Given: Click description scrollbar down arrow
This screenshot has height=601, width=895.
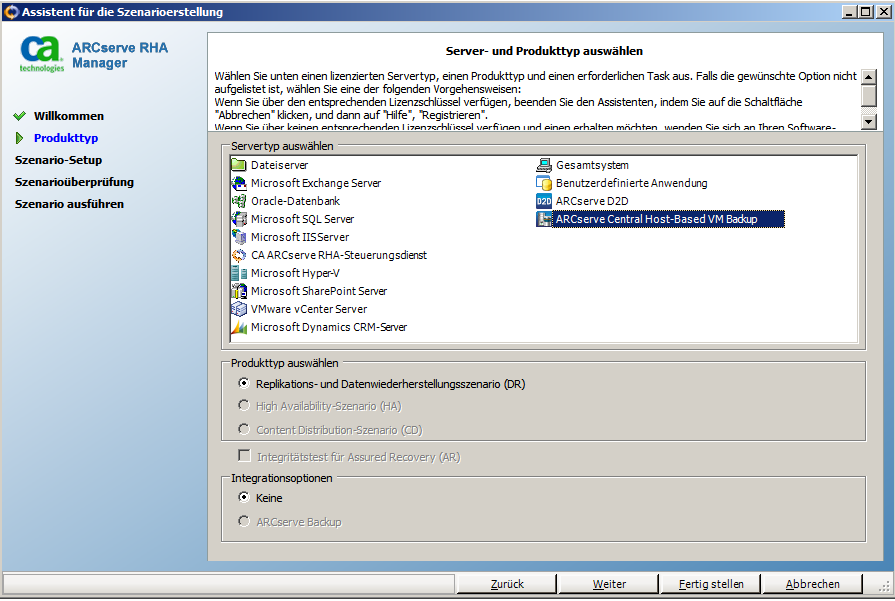Looking at the screenshot, I should click(869, 121).
